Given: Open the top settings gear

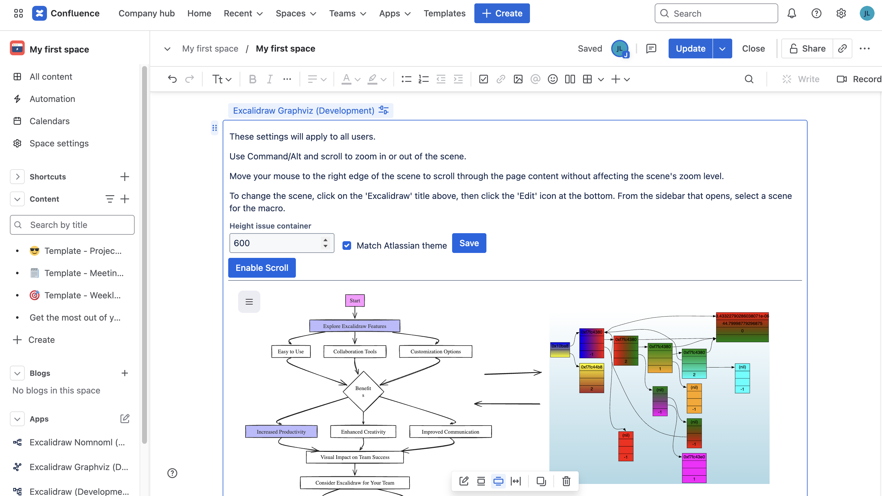Looking at the screenshot, I should click(x=841, y=13).
